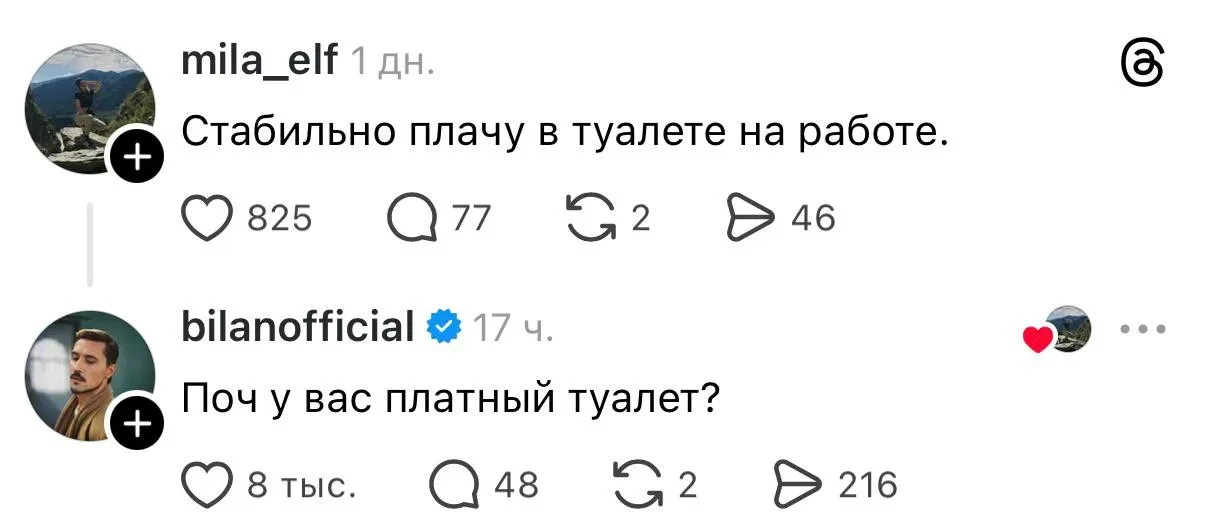Screen dimensions: 1206x532
Task: Open bilanofficial username profile link
Action: click(298, 326)
